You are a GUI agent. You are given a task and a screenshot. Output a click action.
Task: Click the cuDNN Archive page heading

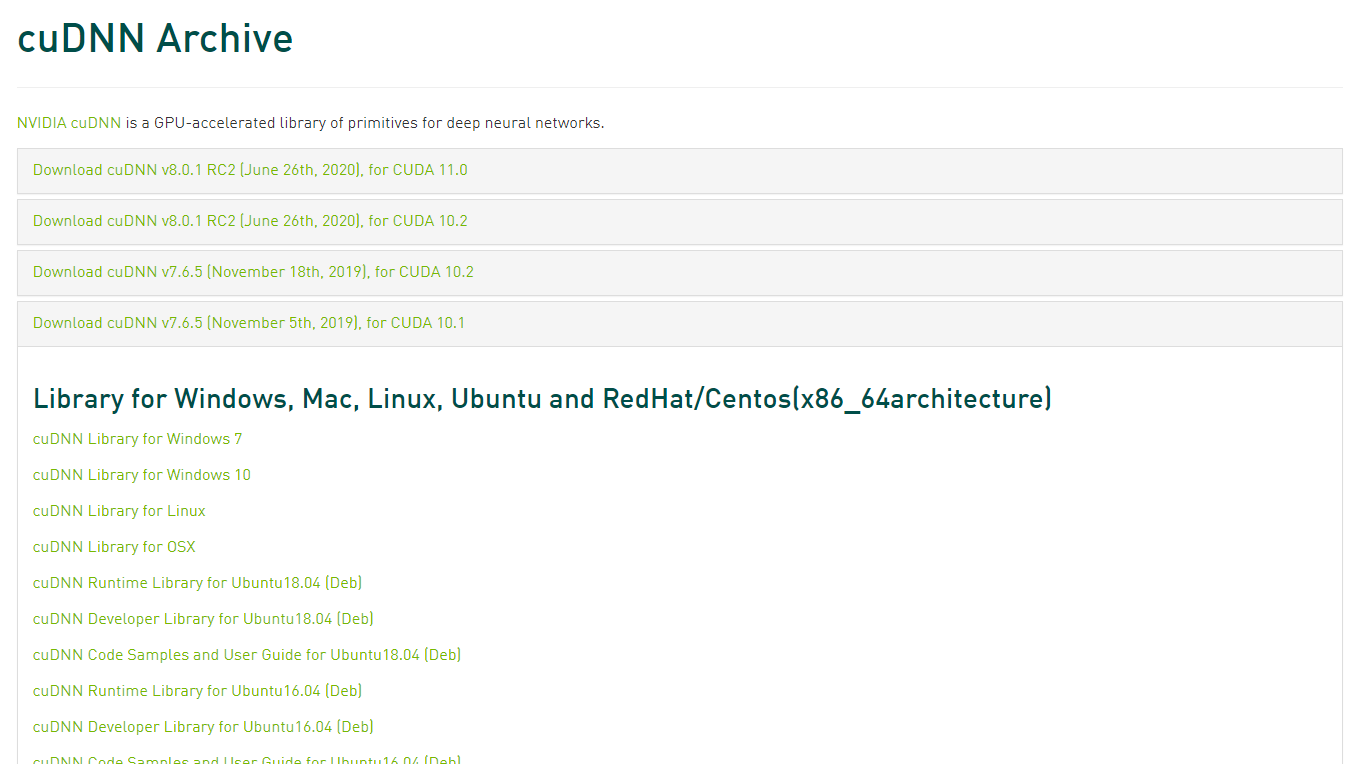(x=155, y=38)
